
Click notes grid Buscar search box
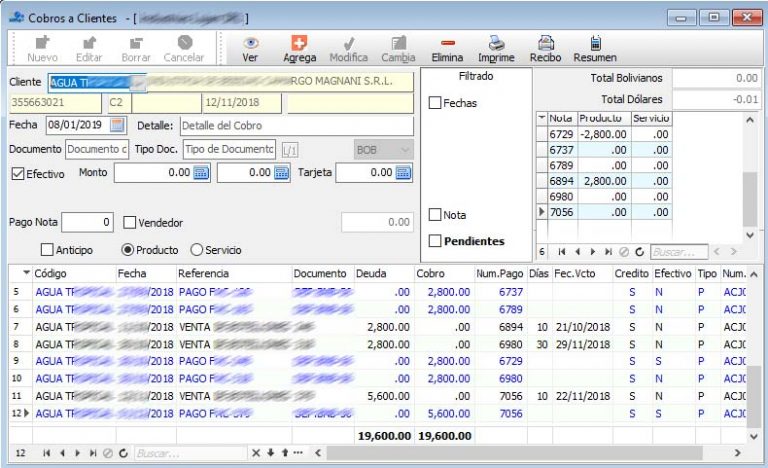coord(678,252)
